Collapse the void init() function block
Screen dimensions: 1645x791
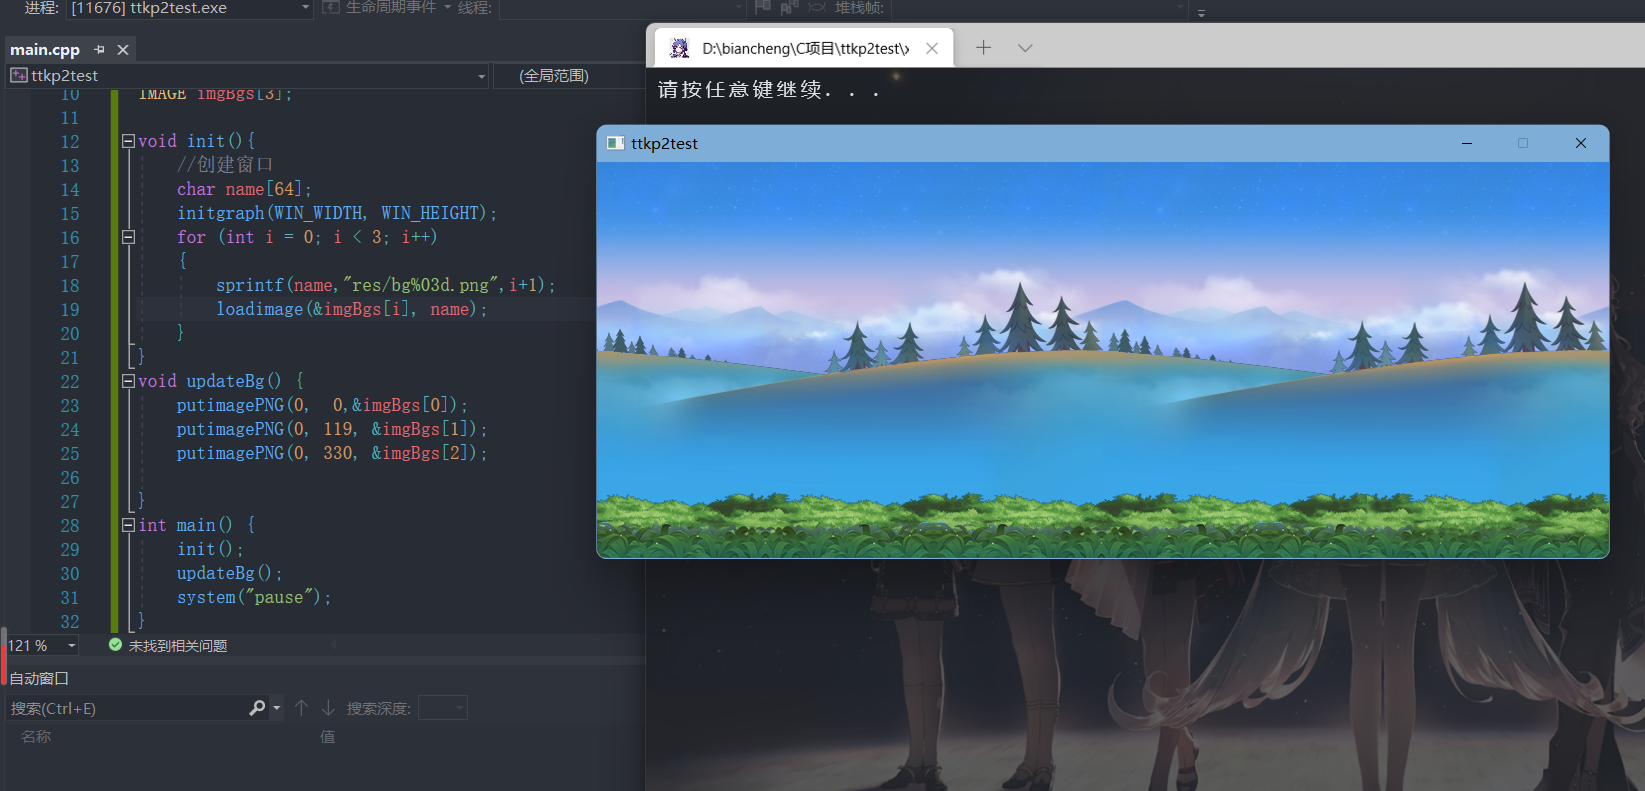tap(128, 141)
